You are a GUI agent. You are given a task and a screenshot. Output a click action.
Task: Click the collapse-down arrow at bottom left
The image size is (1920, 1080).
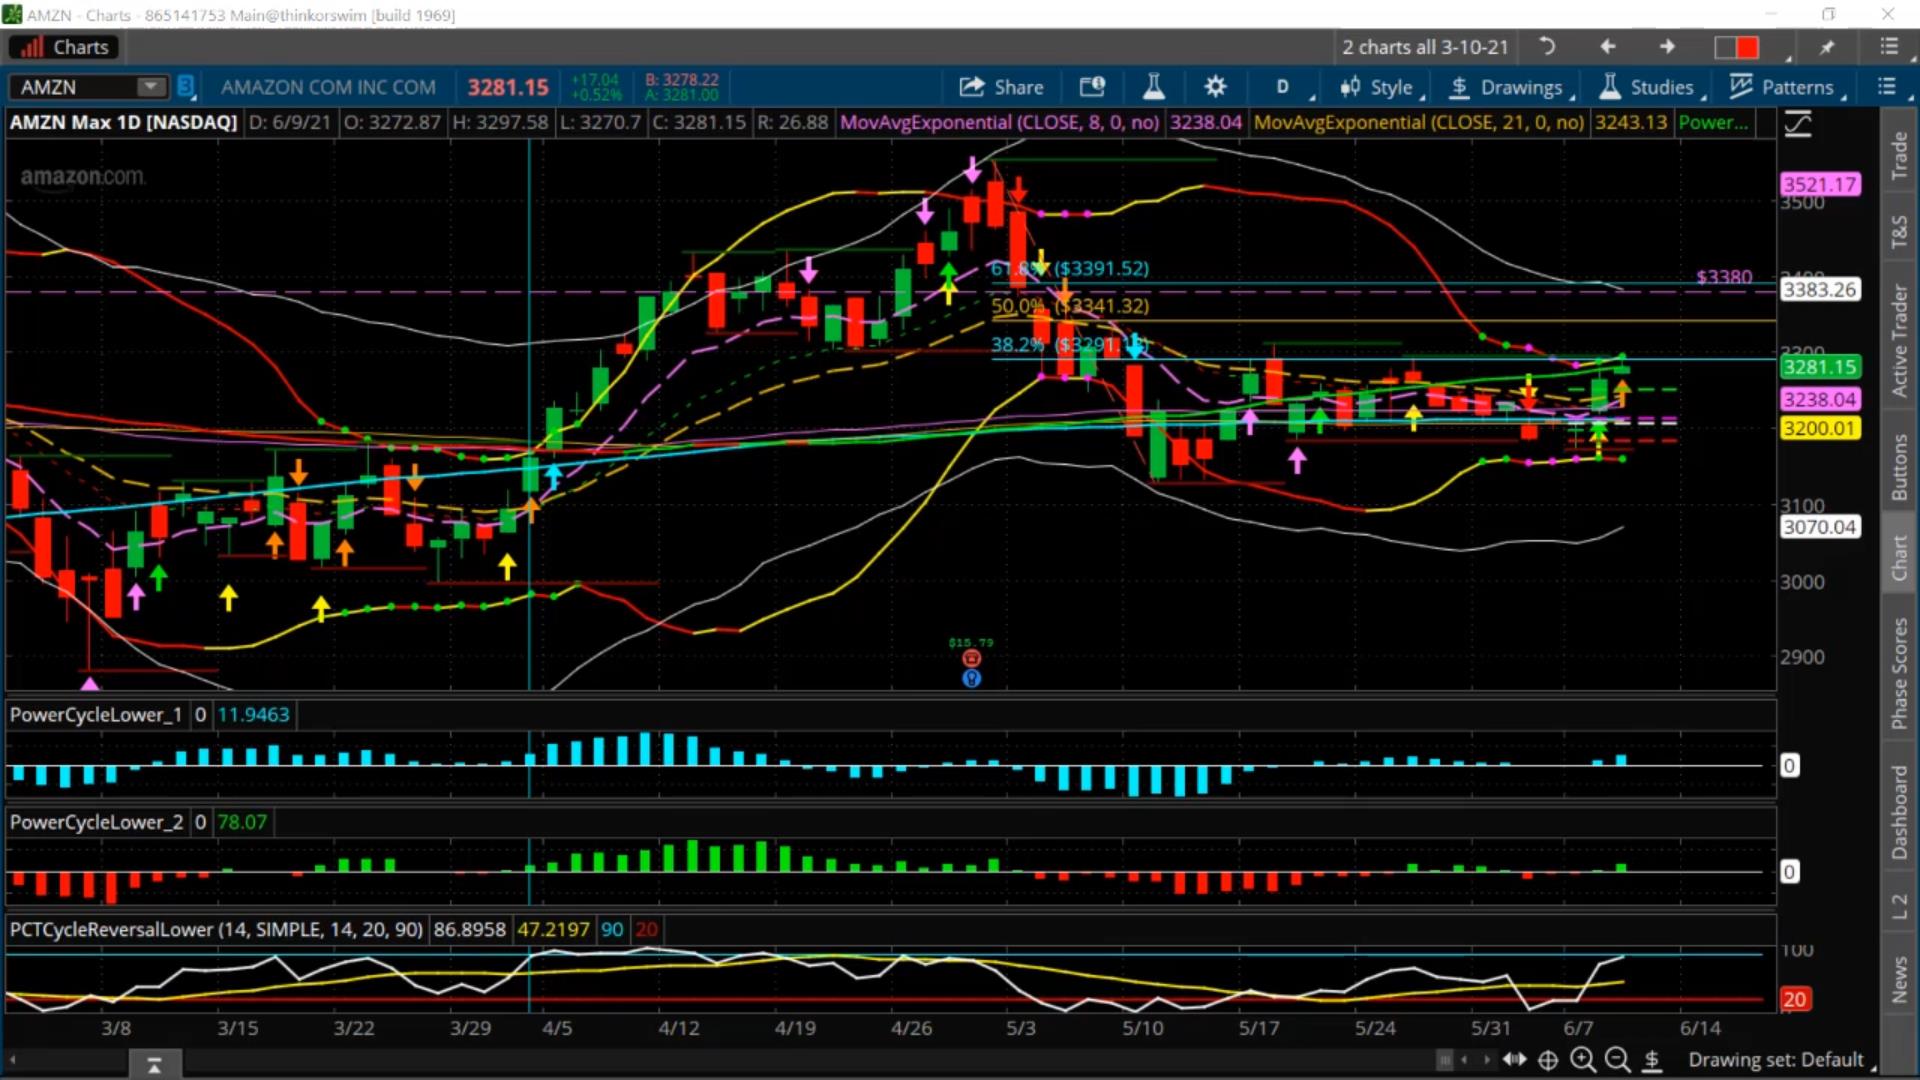coord(154,1066)
